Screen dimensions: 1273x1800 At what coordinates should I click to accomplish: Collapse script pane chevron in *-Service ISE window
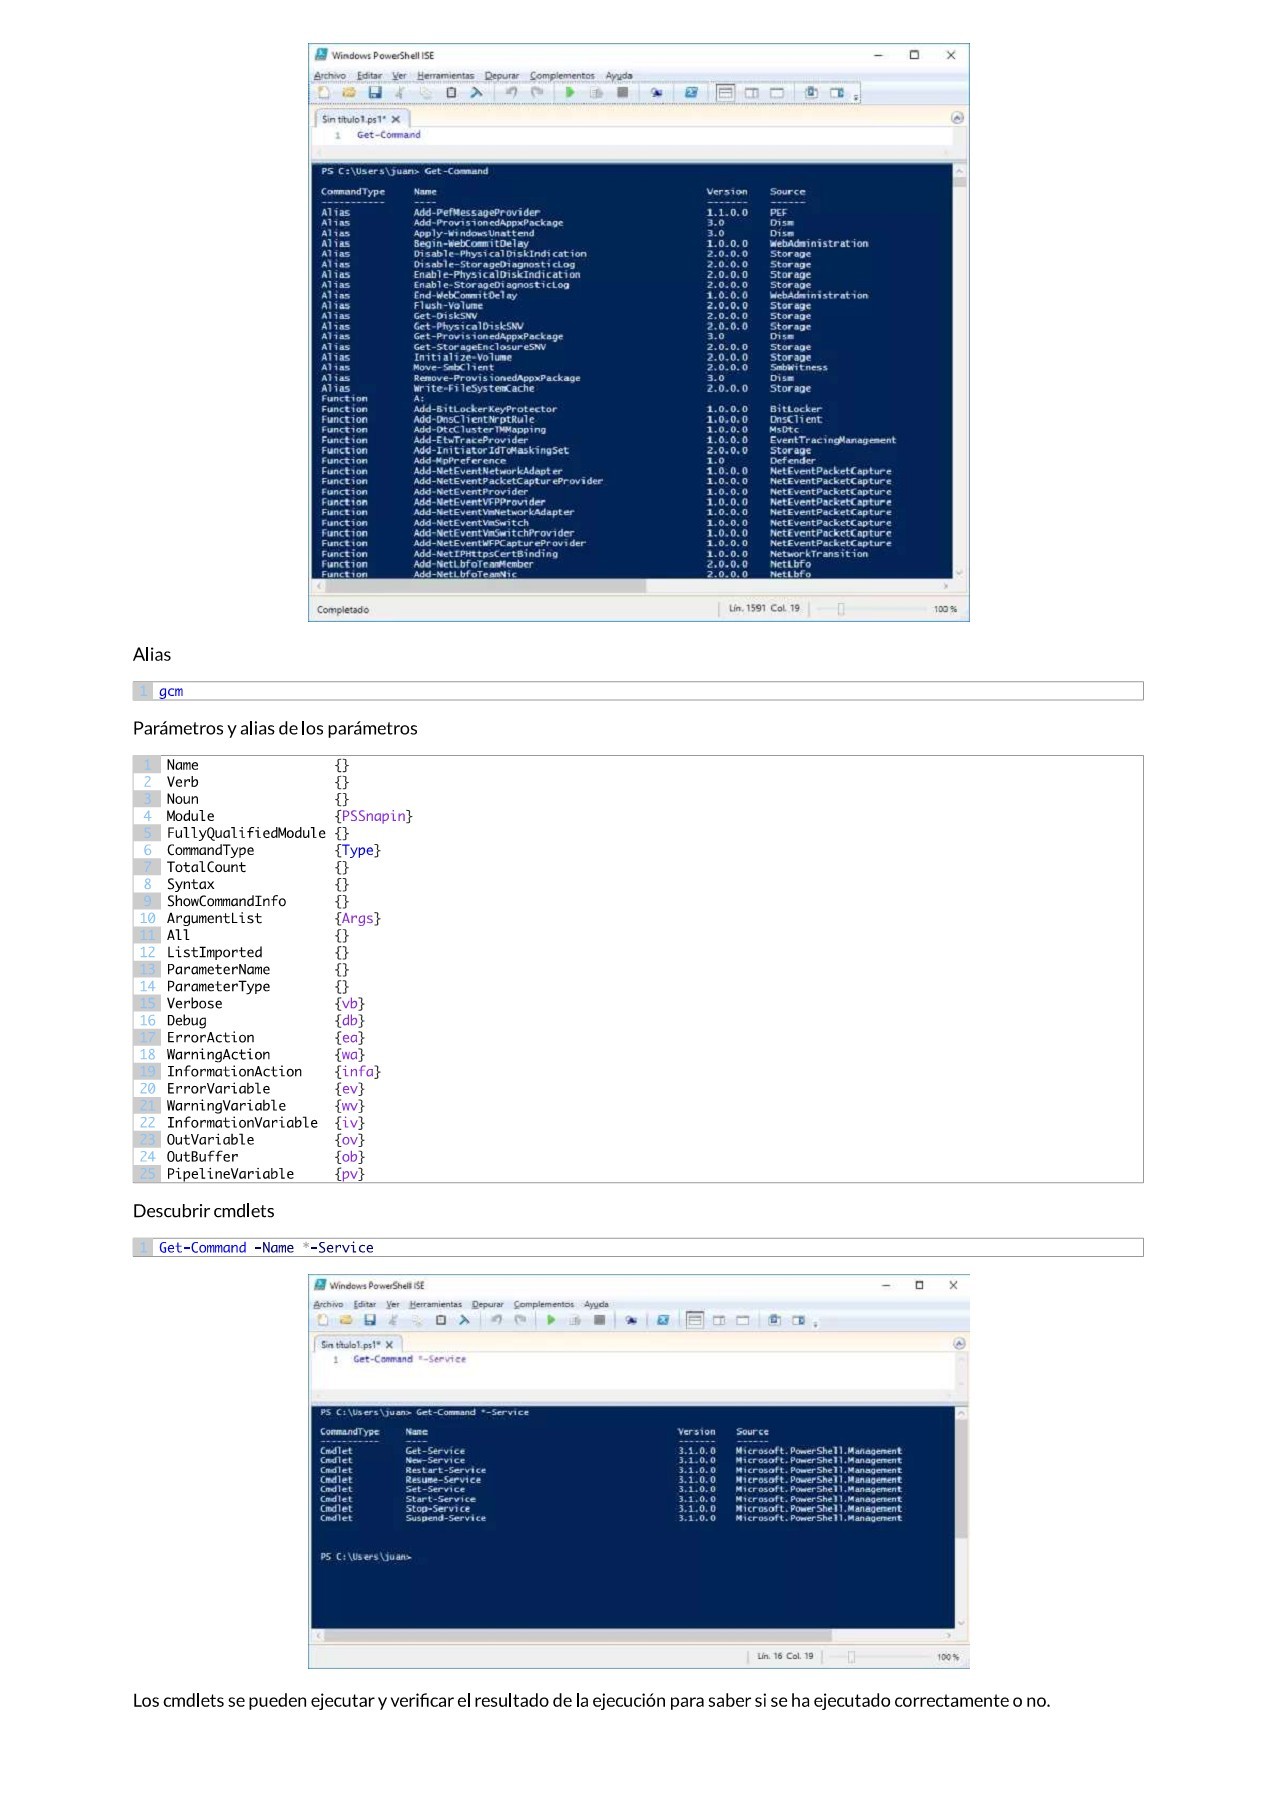[x=959, y=1344]
